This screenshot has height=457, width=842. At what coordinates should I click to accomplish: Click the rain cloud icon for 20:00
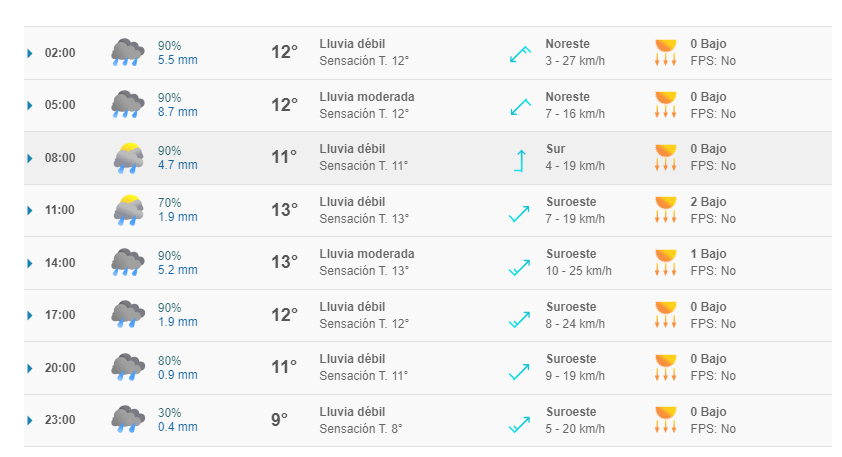pyautogui.click(x=127, y=367)
